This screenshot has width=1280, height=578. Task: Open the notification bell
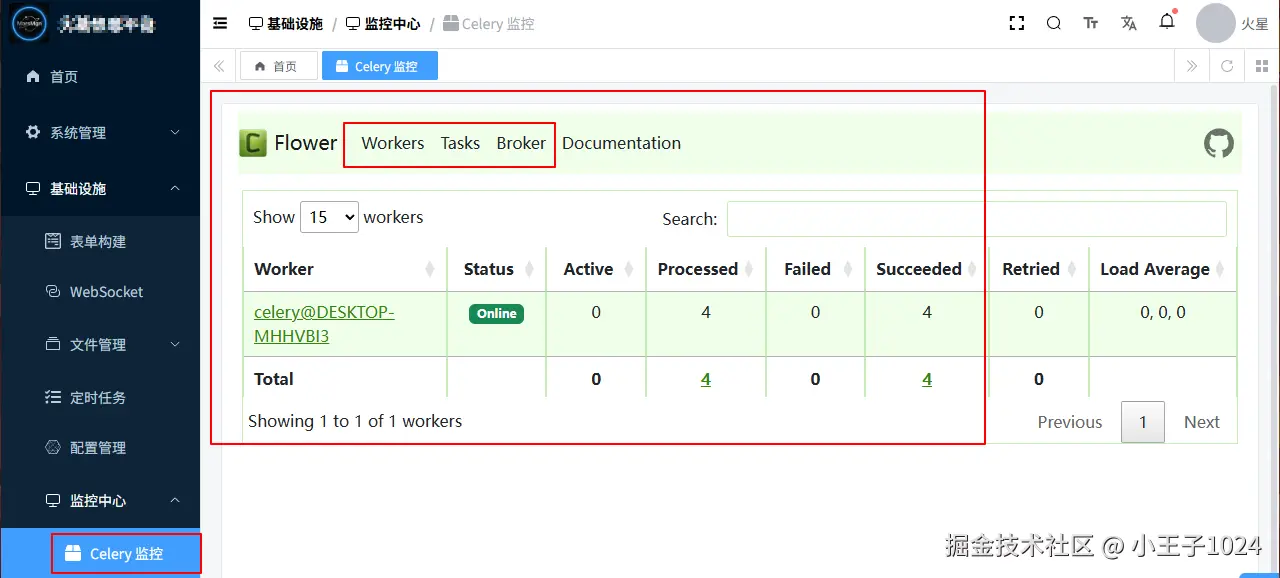[1167, 21]
